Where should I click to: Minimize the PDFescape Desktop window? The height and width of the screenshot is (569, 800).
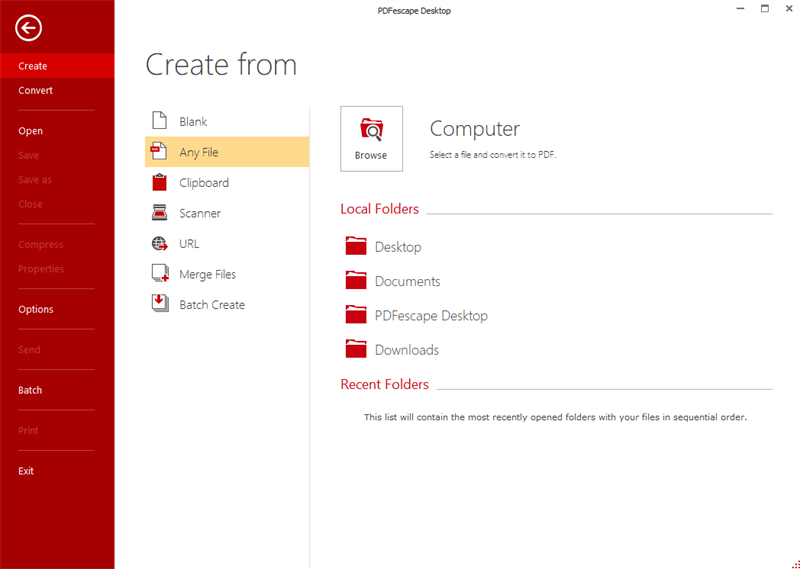(x=740, y=9)
